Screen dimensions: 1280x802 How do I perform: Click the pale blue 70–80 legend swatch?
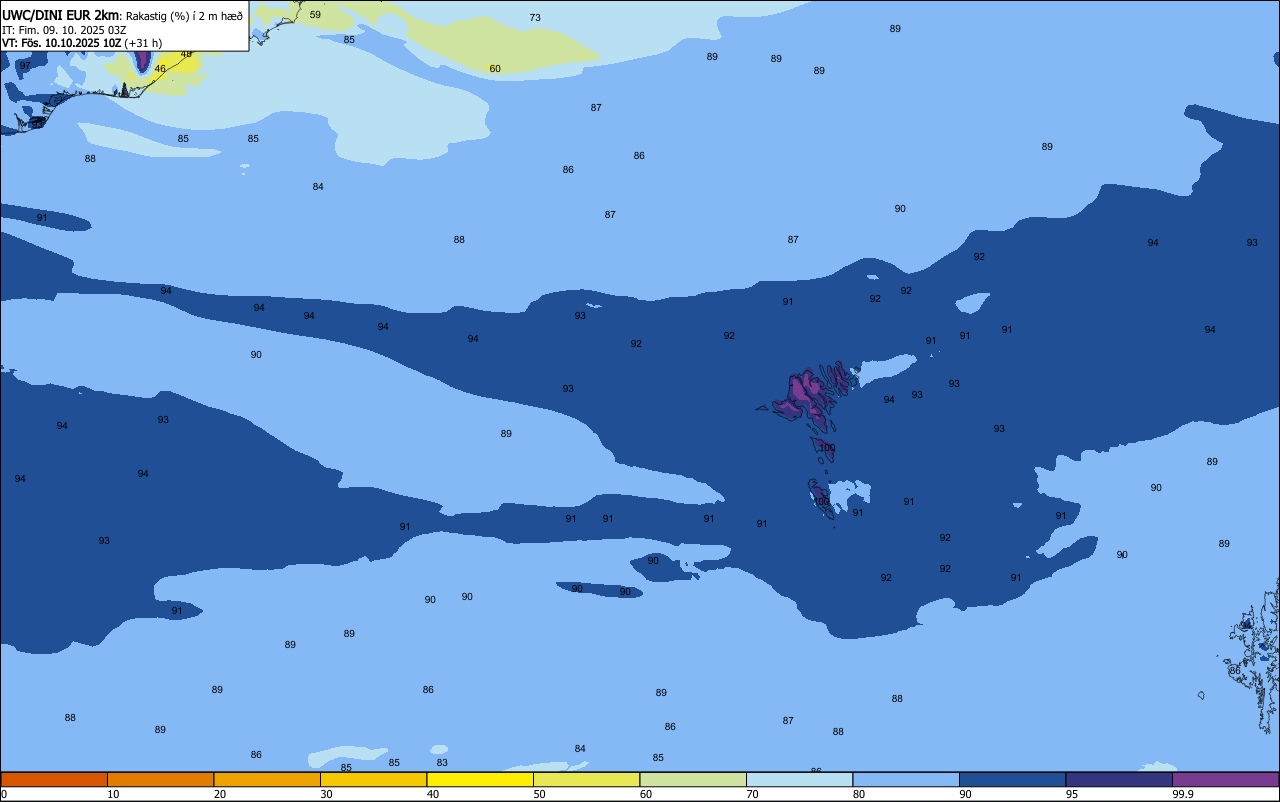pyautogui.click(x=799, y=779)
